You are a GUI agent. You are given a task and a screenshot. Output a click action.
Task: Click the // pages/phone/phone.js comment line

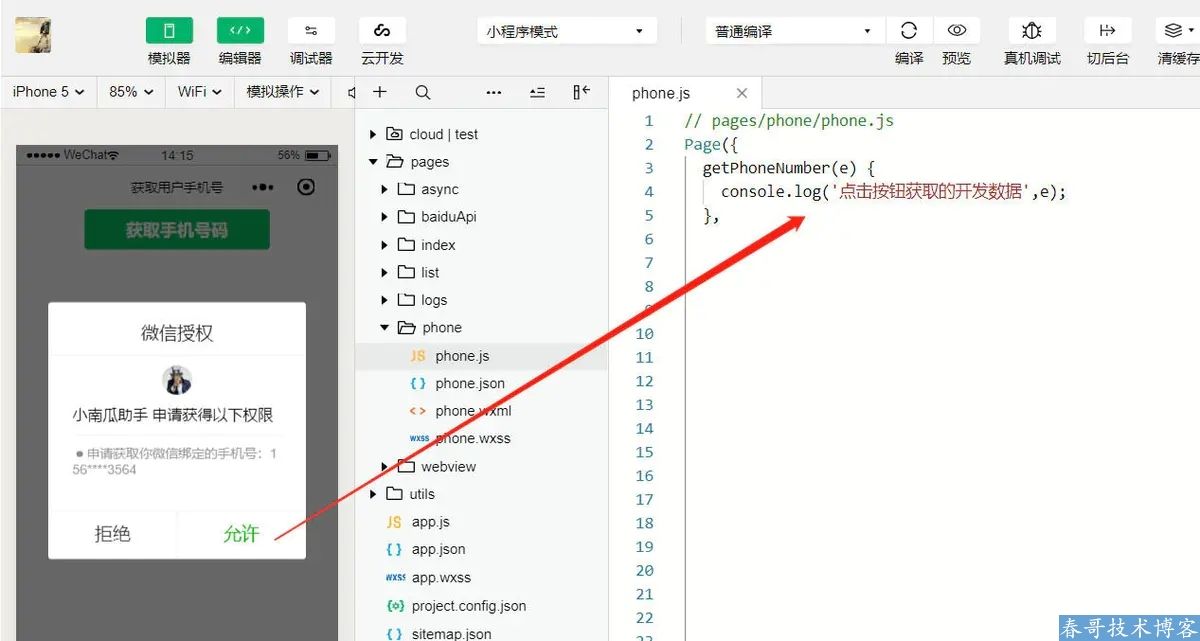coord(789,121)
